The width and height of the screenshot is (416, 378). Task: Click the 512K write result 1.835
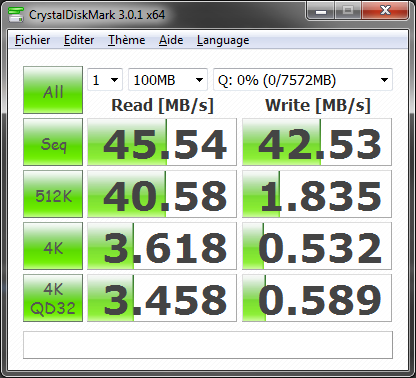click(x=317, y=194)
